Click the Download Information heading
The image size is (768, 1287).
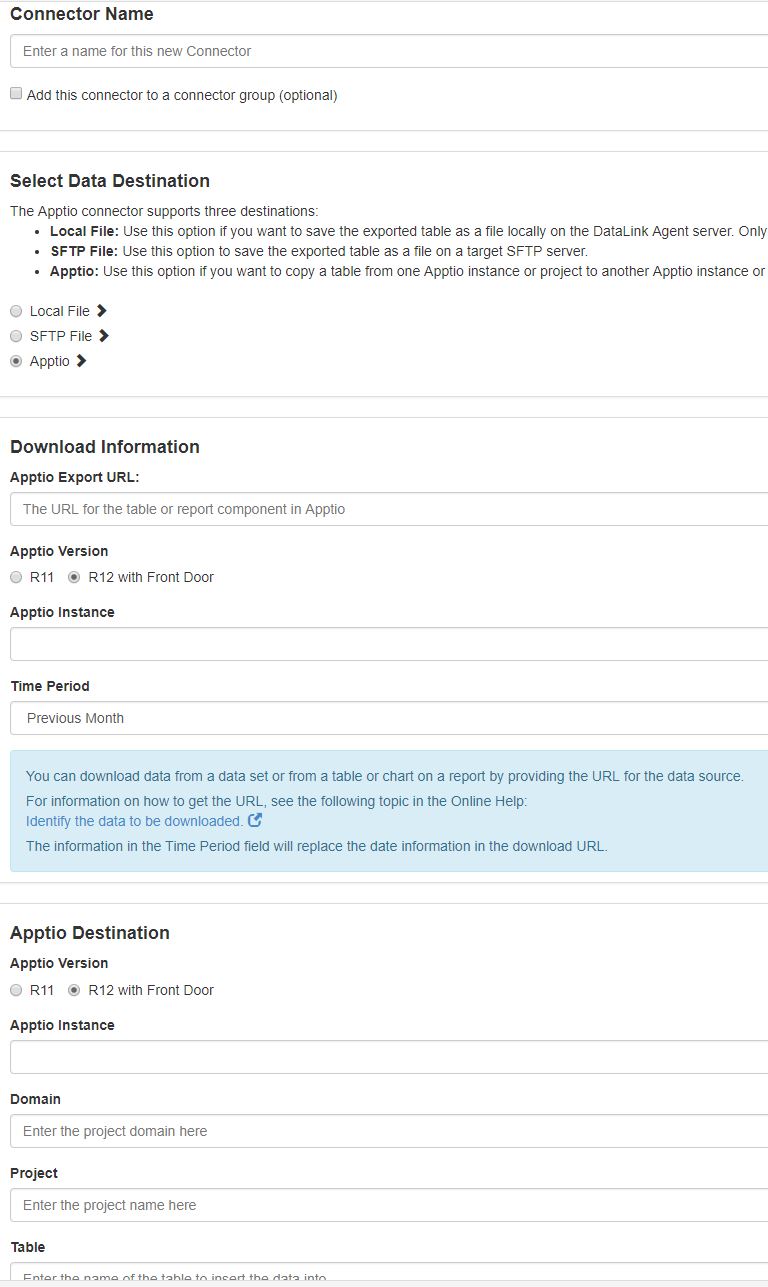[x=105, y=447]
